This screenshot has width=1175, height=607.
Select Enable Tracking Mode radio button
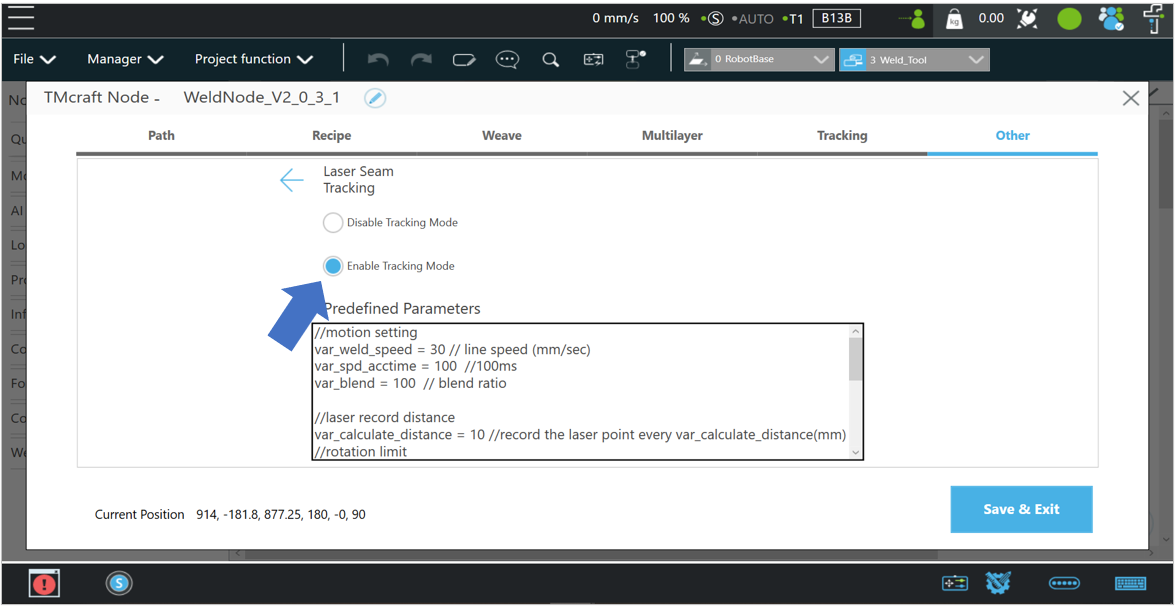click(333, 266)
